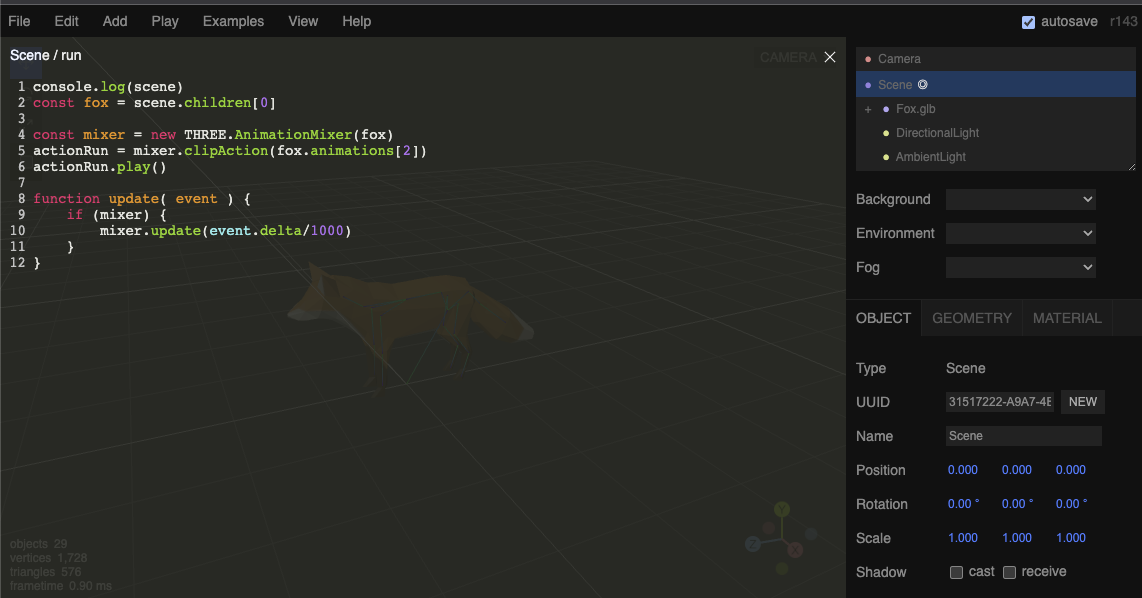Click the yellow dot beside DirectionalLight
The width and height of the screenshot is (1142, 598).
click(x=886, y=133)
